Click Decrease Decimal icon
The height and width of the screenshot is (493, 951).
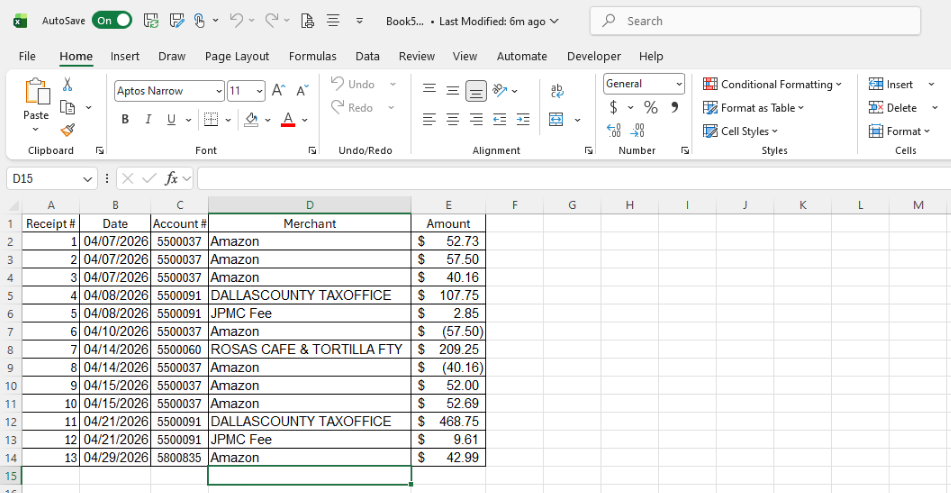(x=637, y=130)
